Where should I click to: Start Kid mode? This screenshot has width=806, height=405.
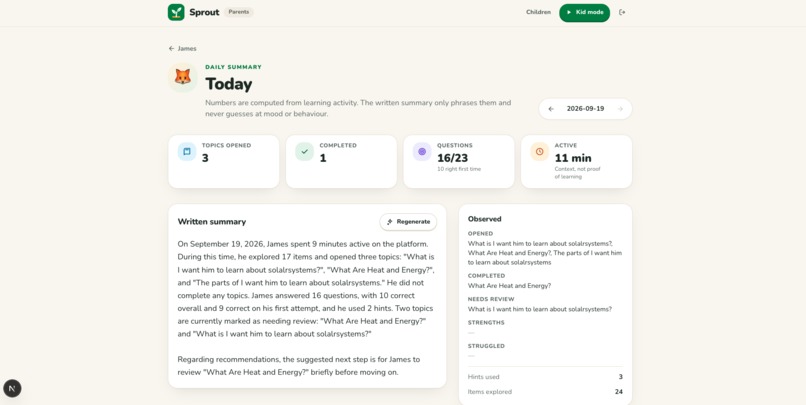click(584, 12)
